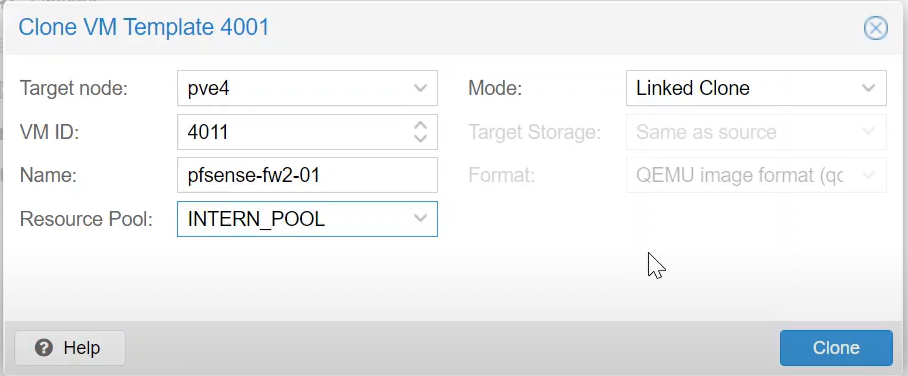Click the Linked Clone Mode text box

[x=742, y=88]
